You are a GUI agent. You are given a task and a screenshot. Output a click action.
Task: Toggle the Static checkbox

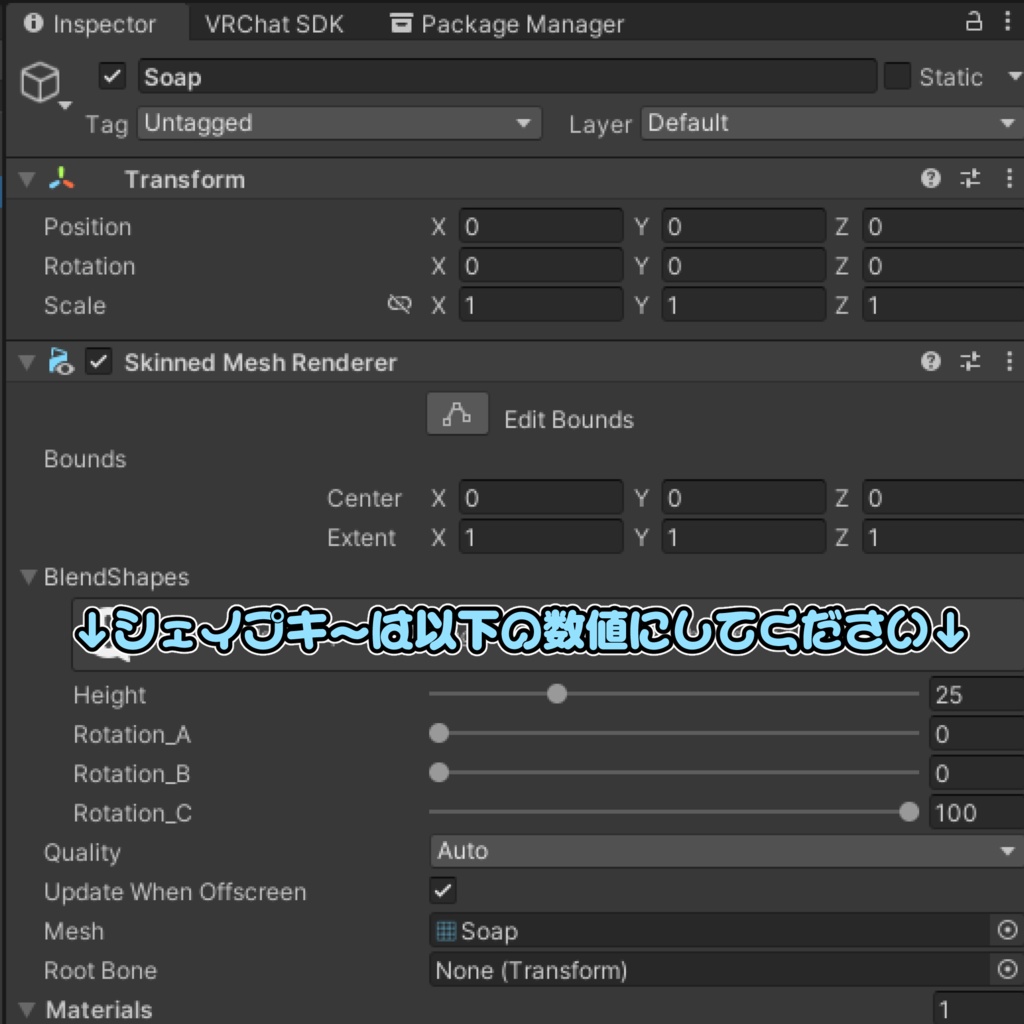897,76
